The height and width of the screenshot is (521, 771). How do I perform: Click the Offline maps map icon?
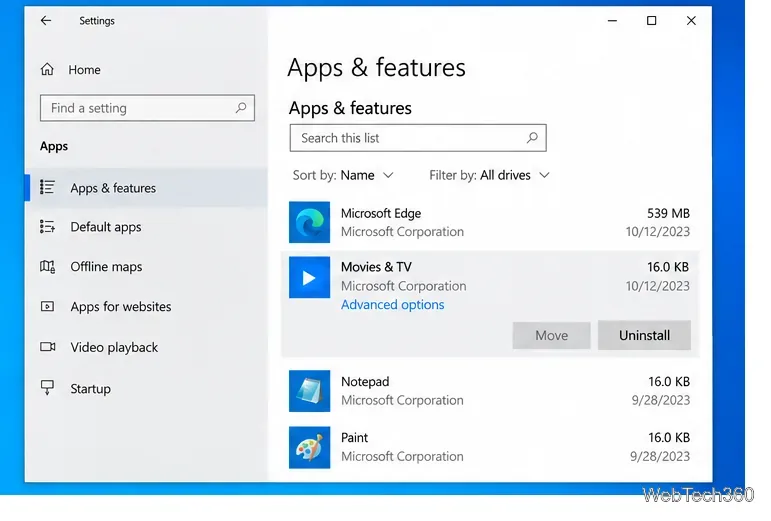(47, 266)
